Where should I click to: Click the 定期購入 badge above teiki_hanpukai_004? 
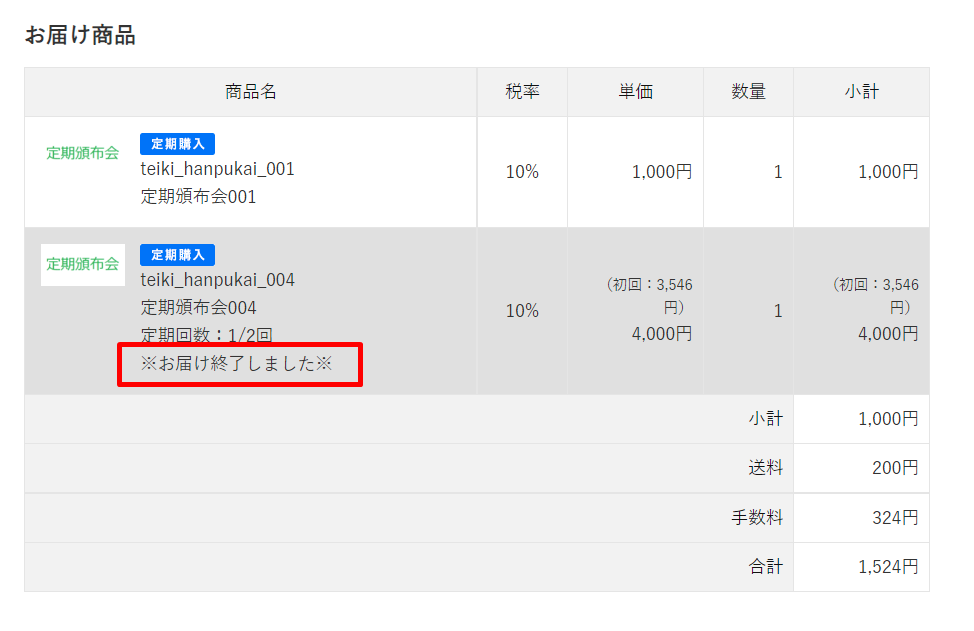click(177, 255)
